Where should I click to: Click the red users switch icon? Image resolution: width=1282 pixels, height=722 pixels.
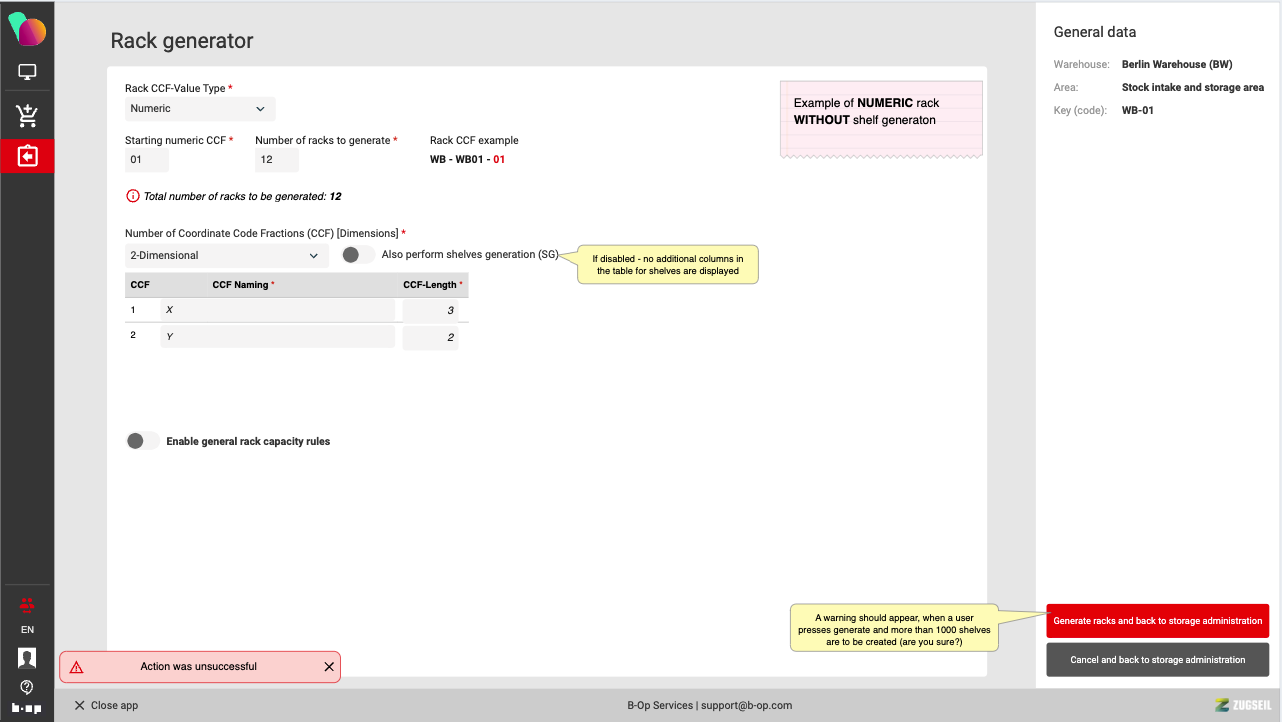click(27, 604)
